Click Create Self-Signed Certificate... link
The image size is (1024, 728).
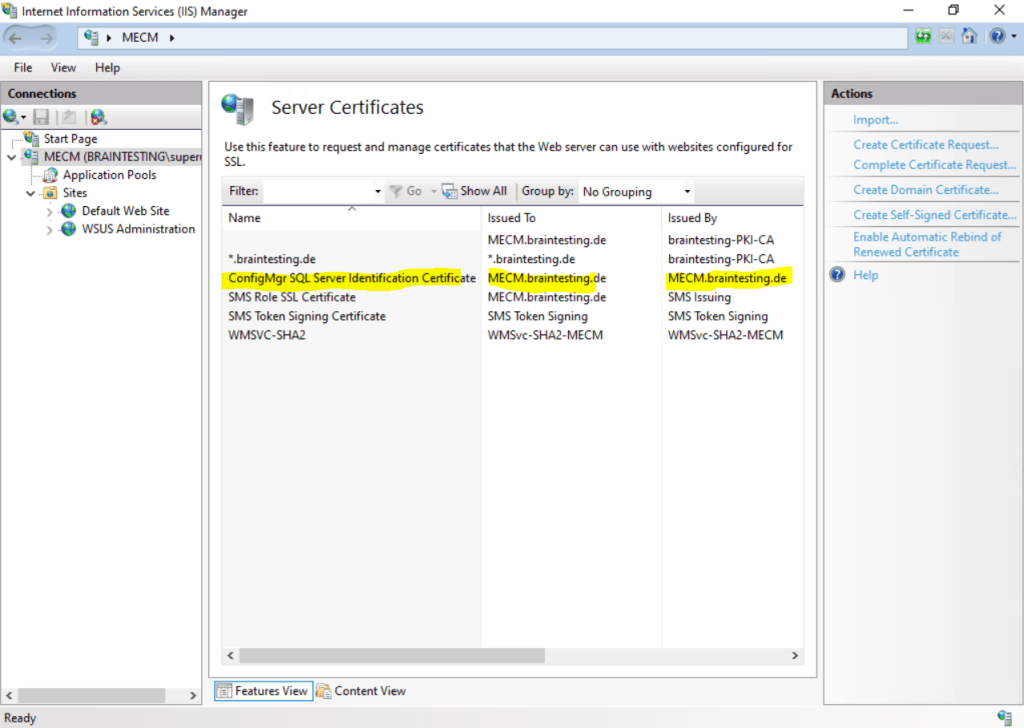tap(935, 215)
